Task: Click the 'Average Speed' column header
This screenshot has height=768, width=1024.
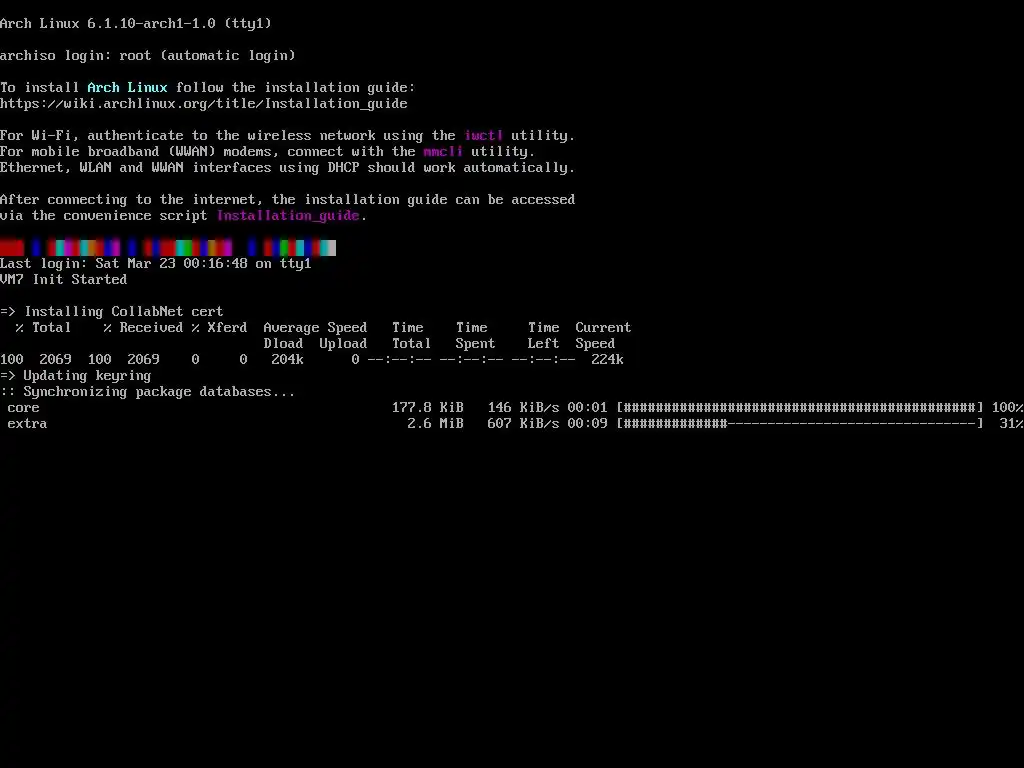Action: pyautogui.click(x=315, y=328)
